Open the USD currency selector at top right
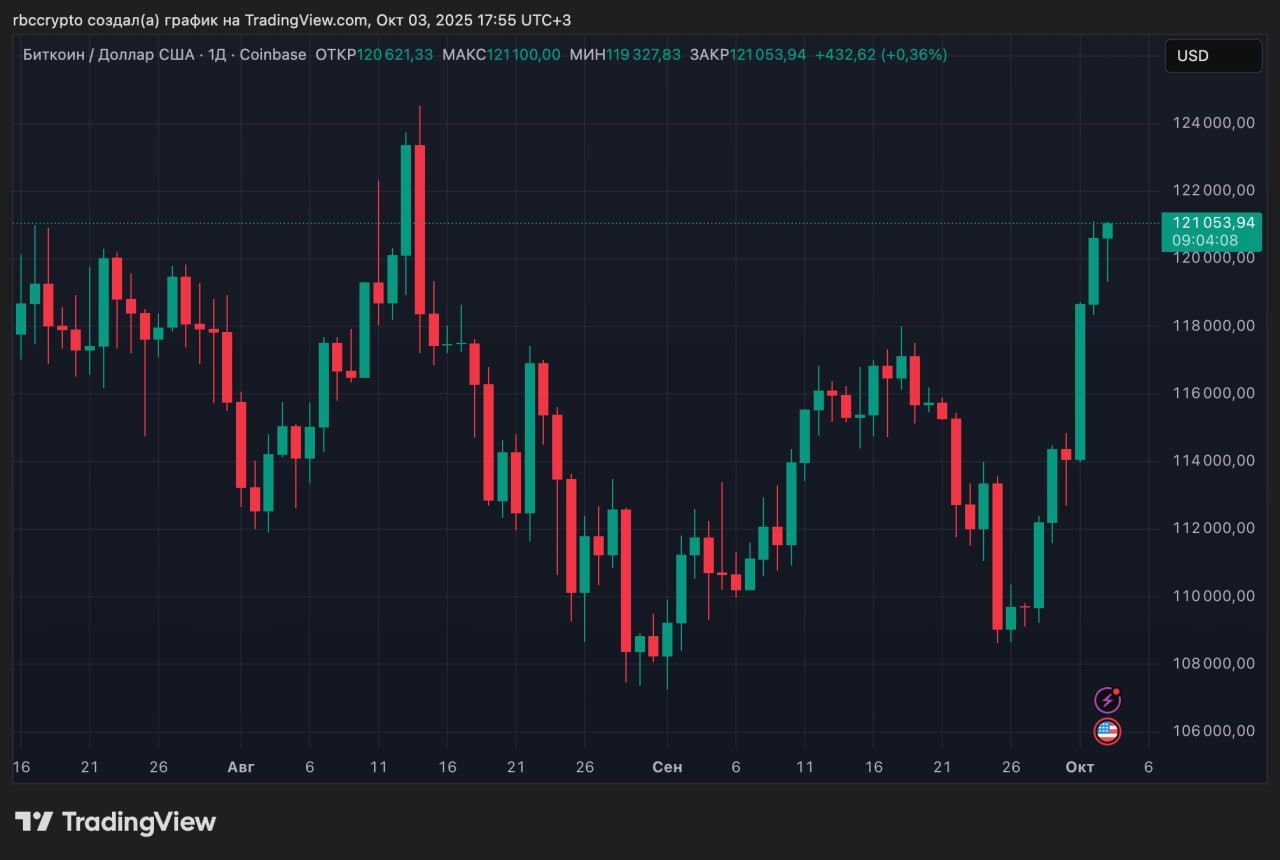1280x860 pixels. (1213, 56)
